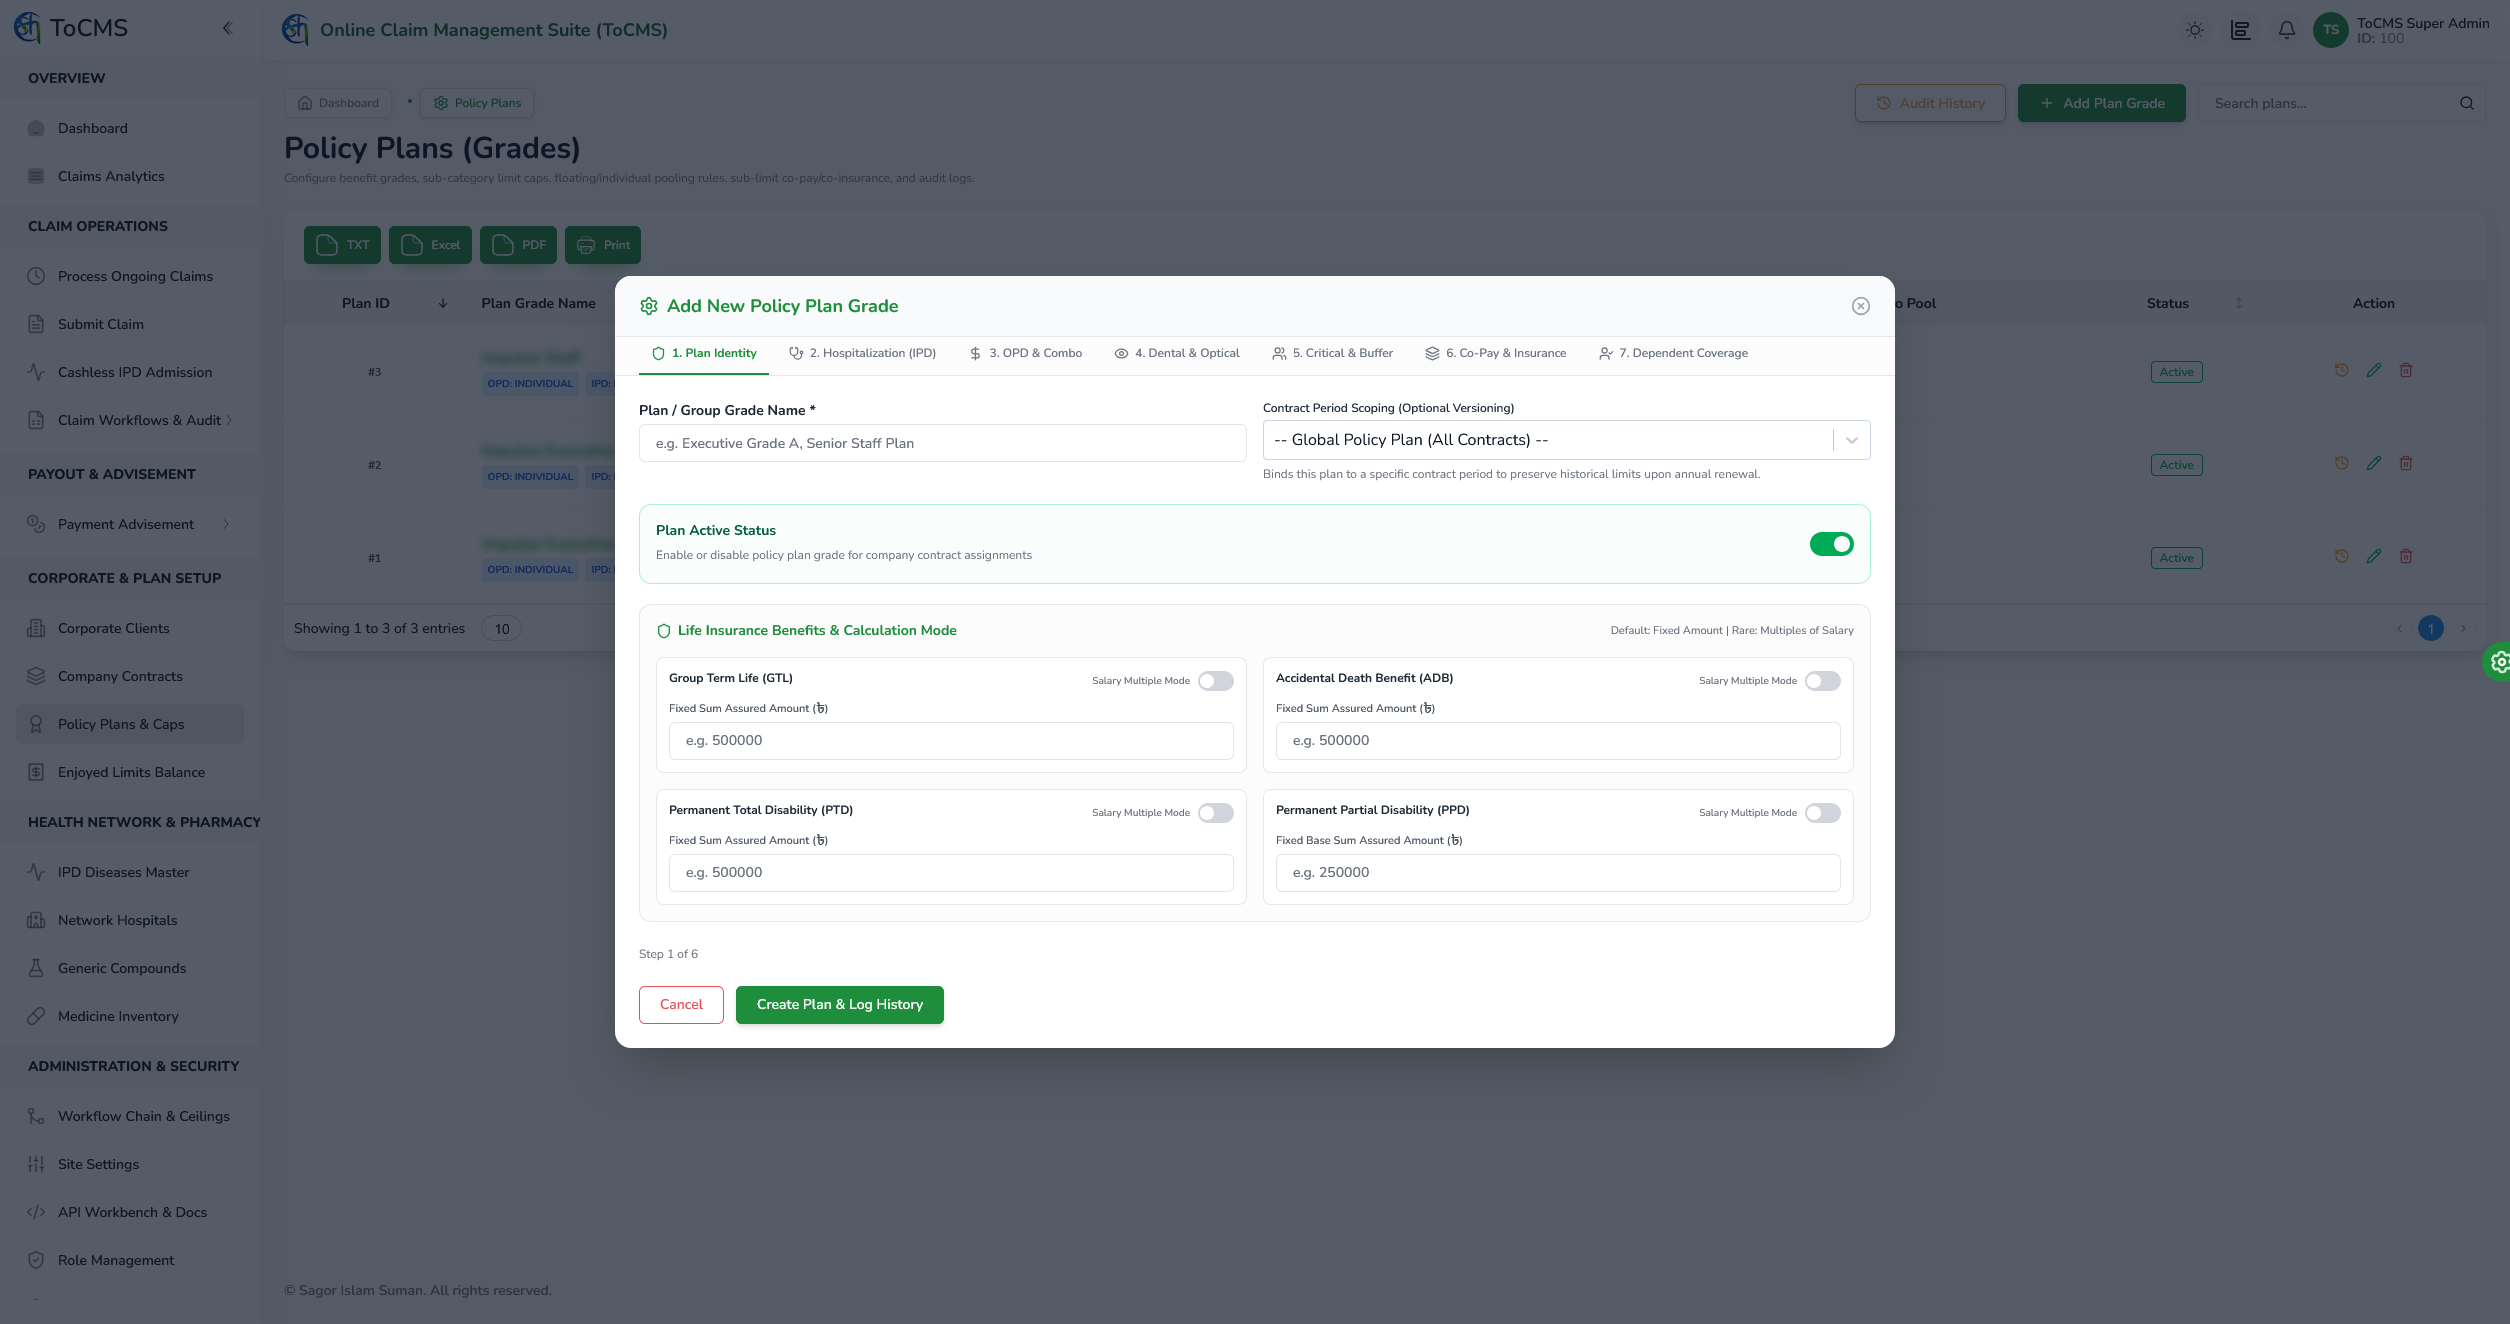Expand the Payment Advisement menu
The image size is (2510, 1324).
(x=130, y=524)
